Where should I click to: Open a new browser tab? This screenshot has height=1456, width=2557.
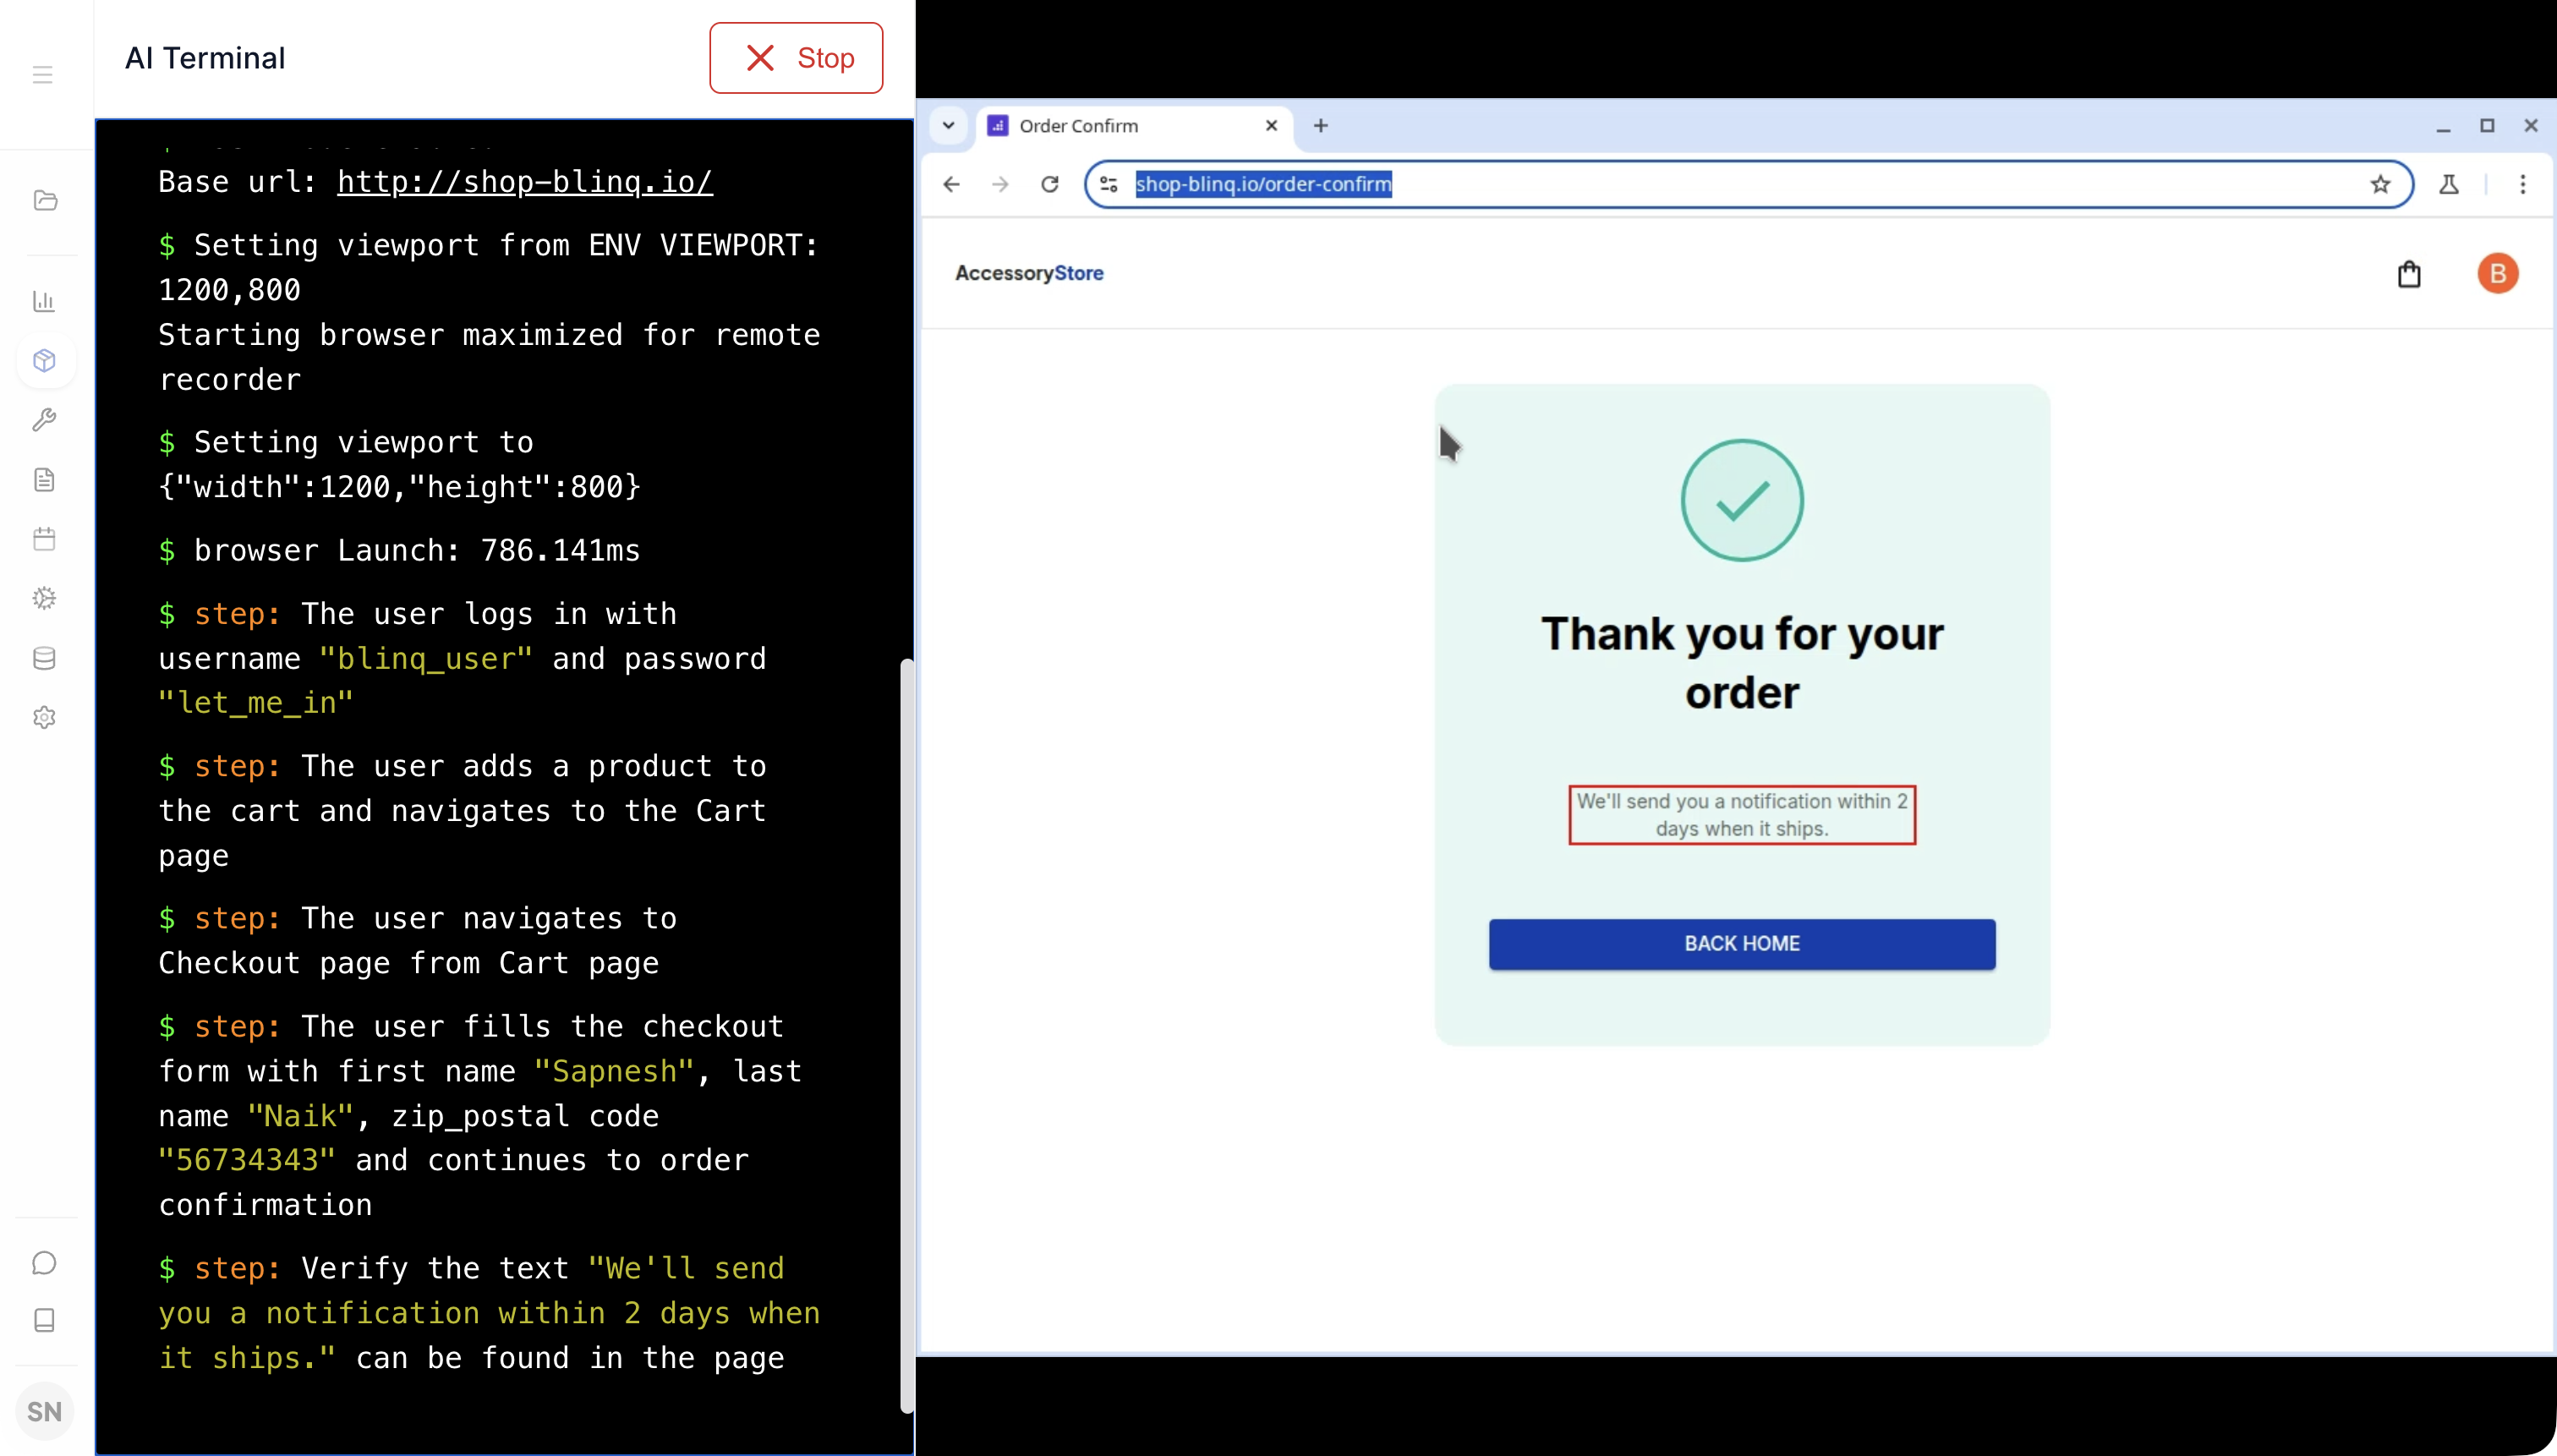pos(1320,126)
